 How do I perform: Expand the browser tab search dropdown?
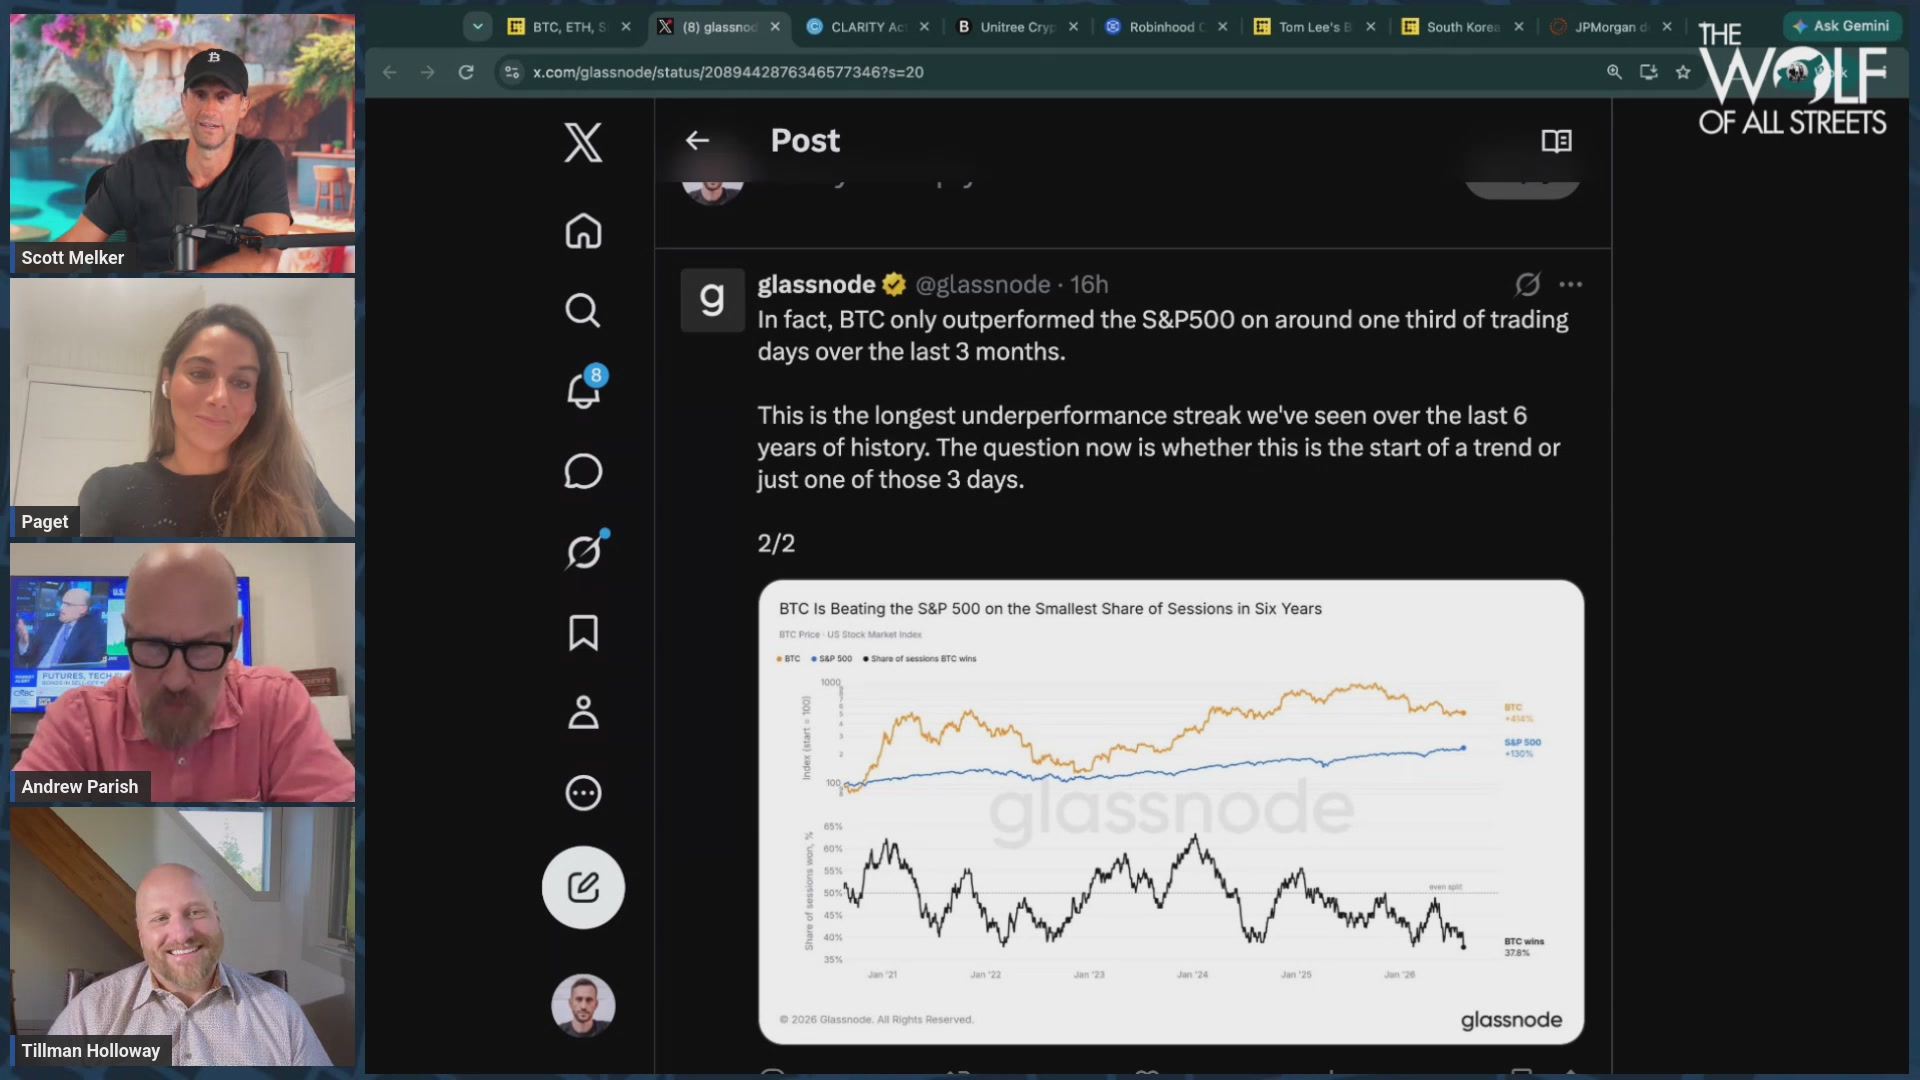pos(477,27)
